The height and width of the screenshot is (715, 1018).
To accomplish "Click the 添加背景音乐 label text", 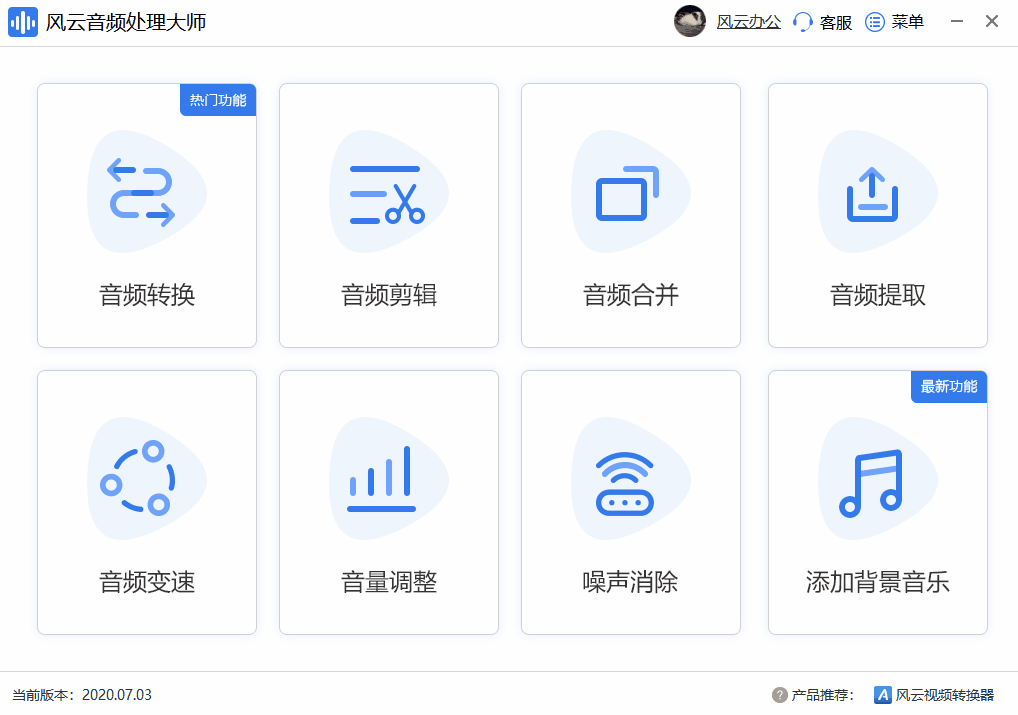I will 878,582.
